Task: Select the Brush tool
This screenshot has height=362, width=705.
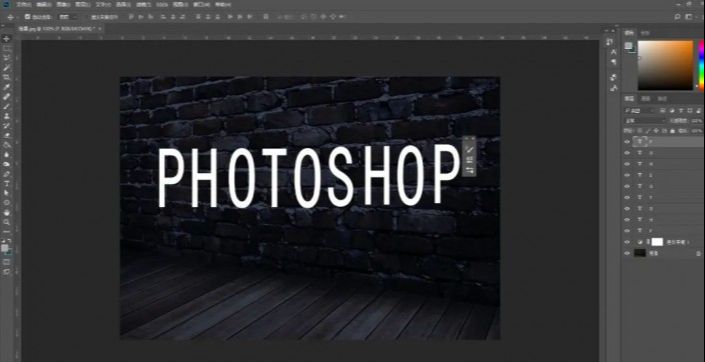Action: [x=6, y=107]
